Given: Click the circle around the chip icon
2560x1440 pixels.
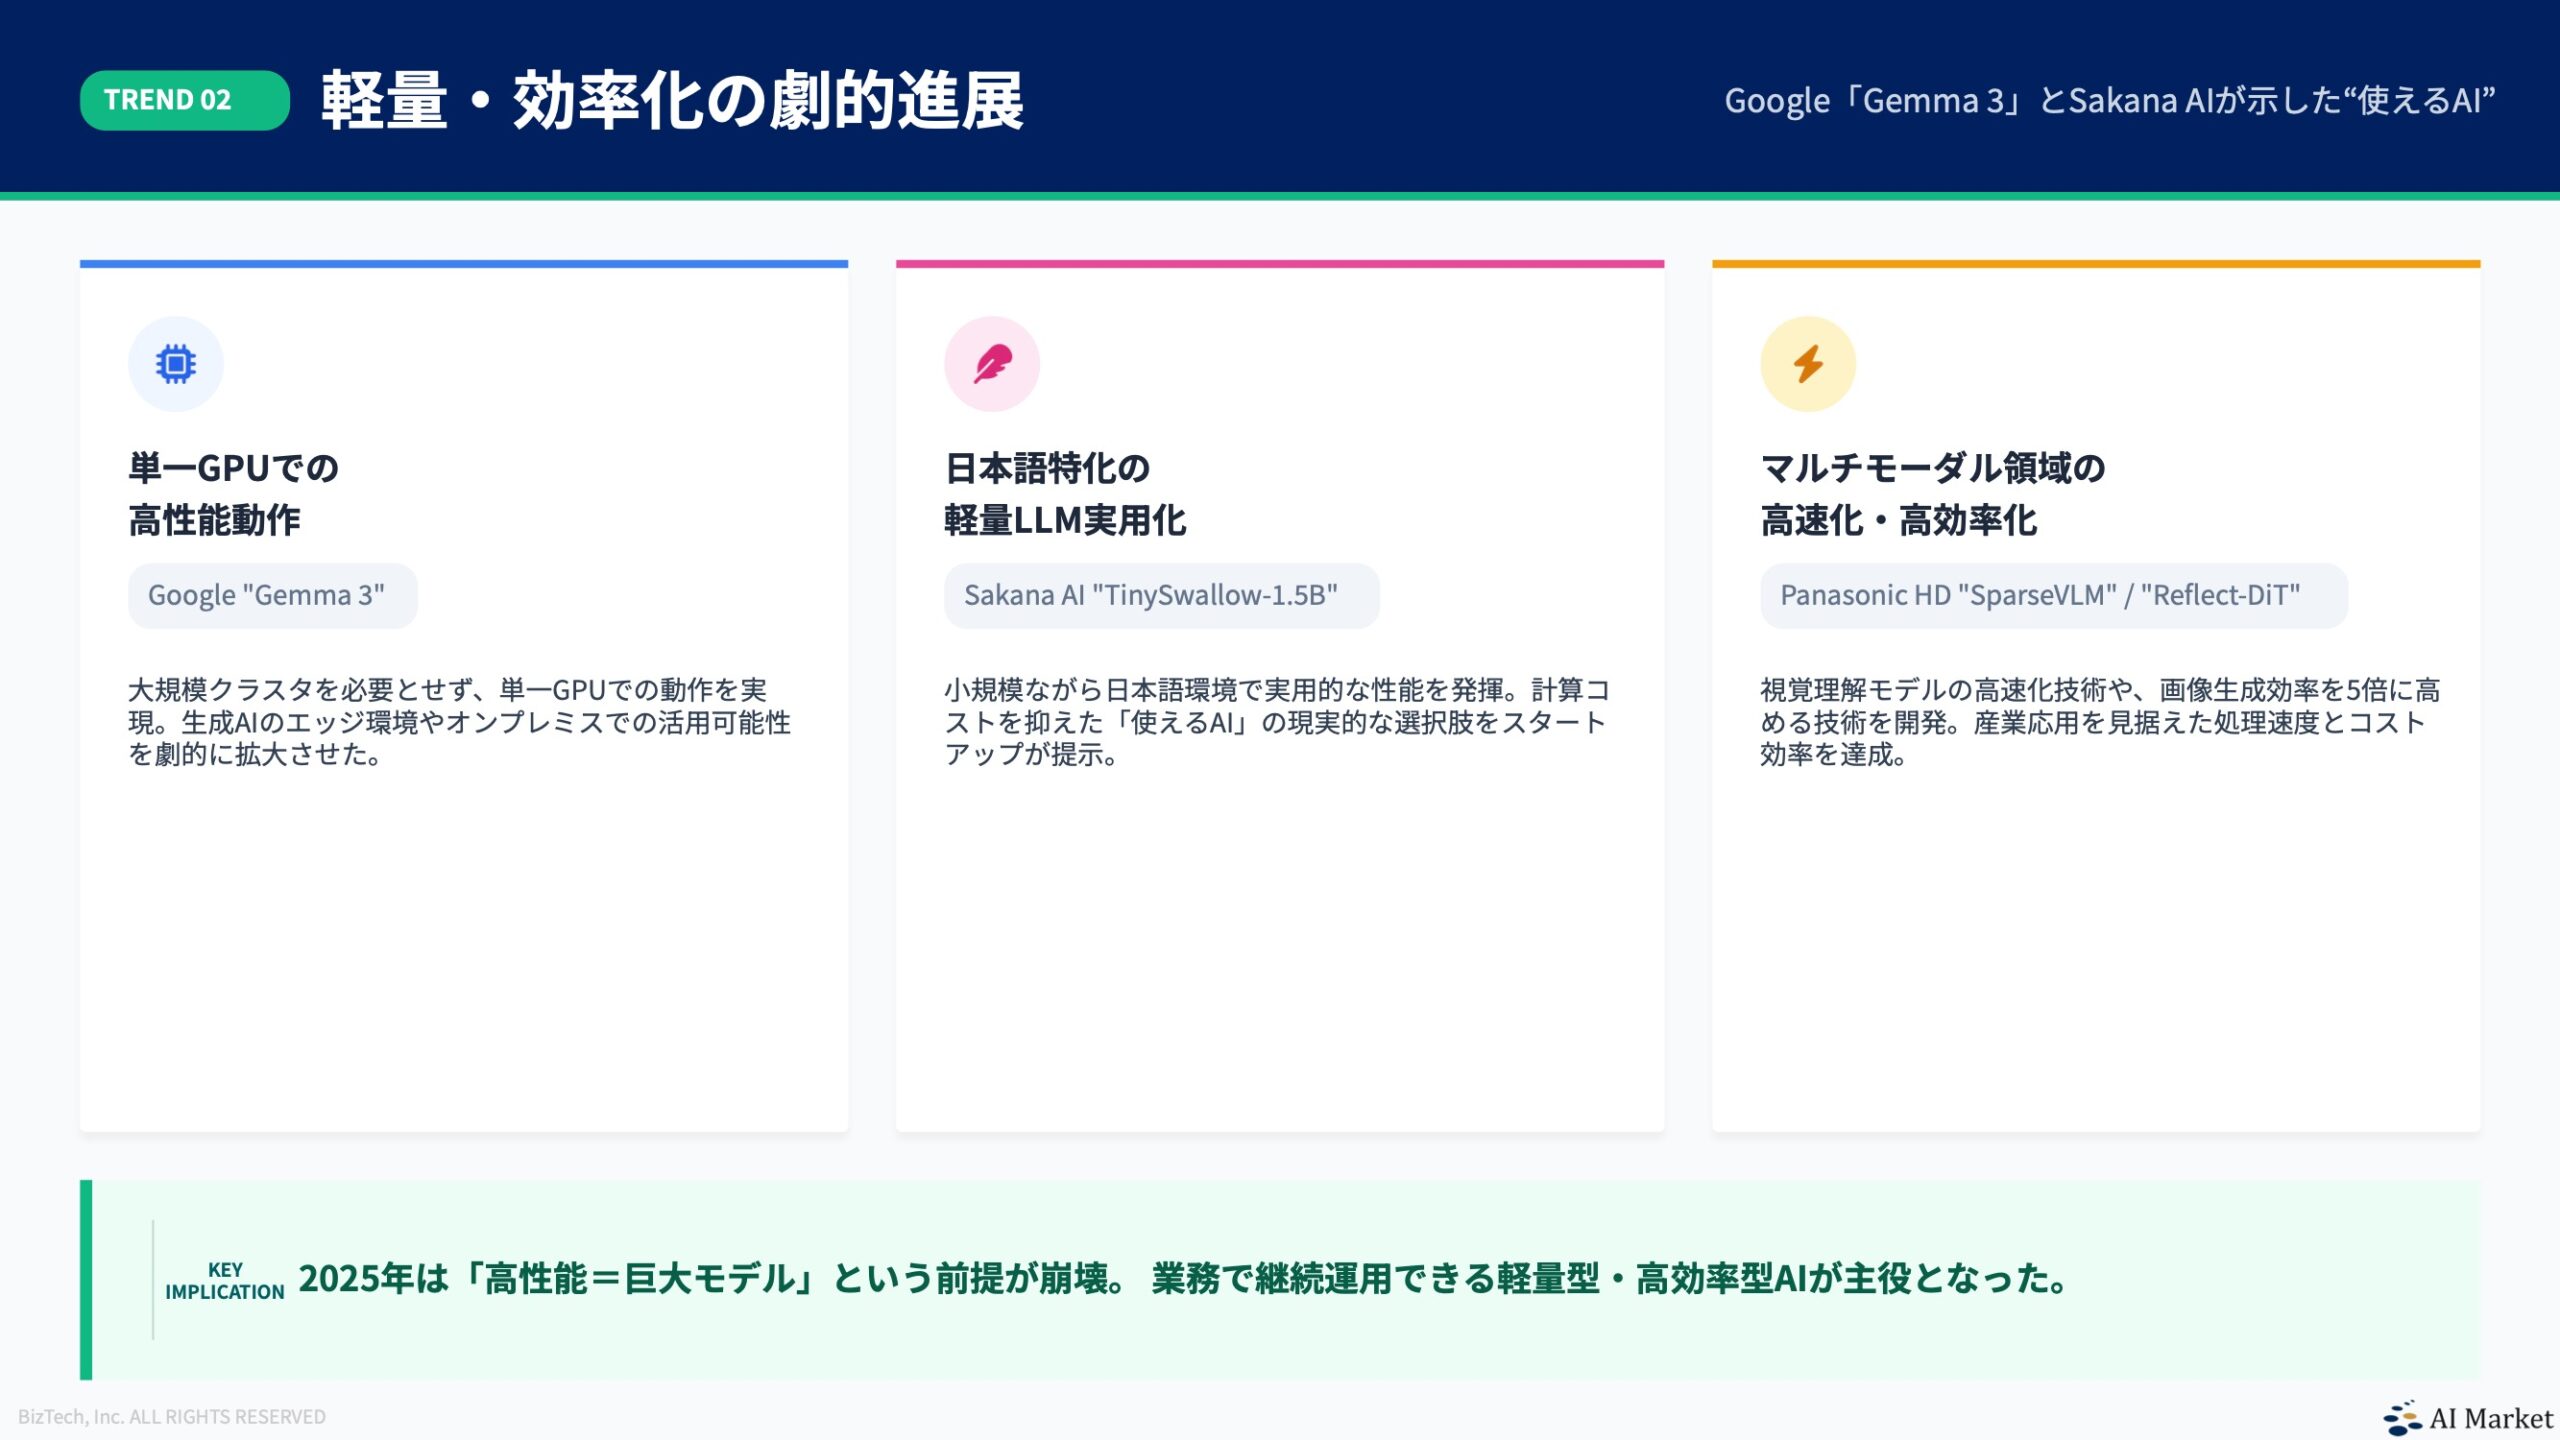Looking at the screenshot, I should (x=175, y=363).
